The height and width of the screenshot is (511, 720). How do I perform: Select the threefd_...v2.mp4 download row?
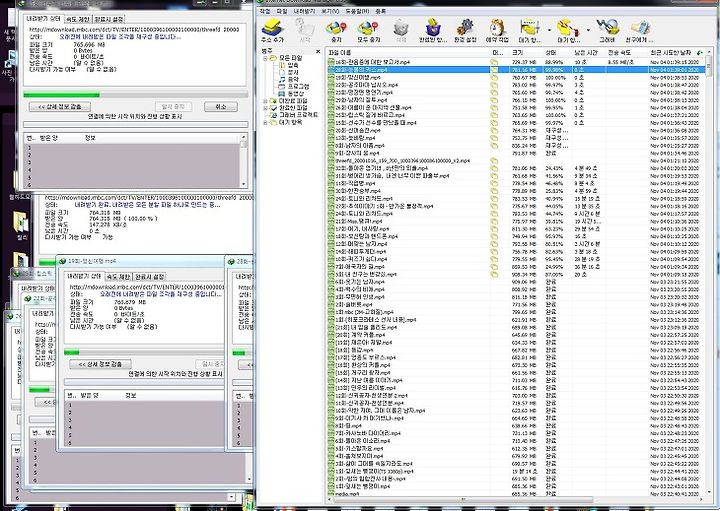516,161
